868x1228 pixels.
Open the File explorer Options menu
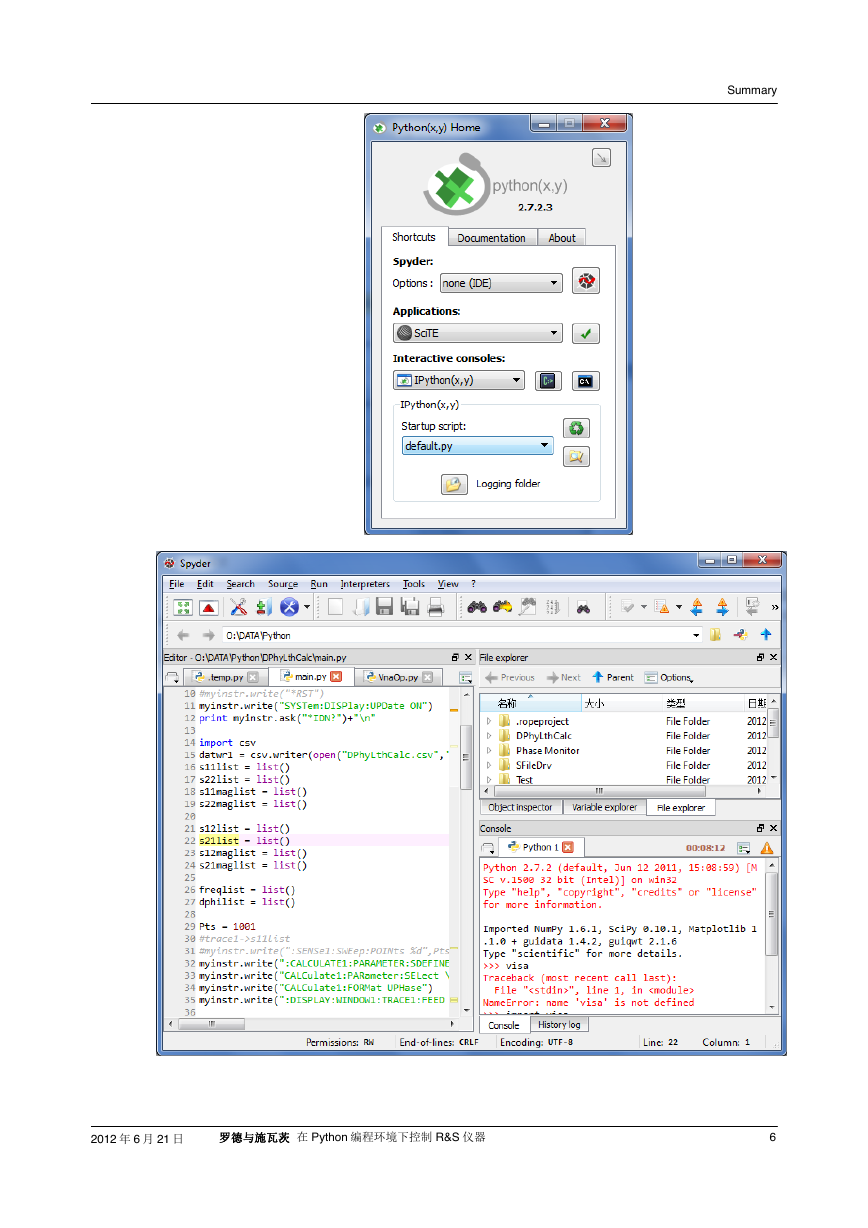click(x=669, y=677)
